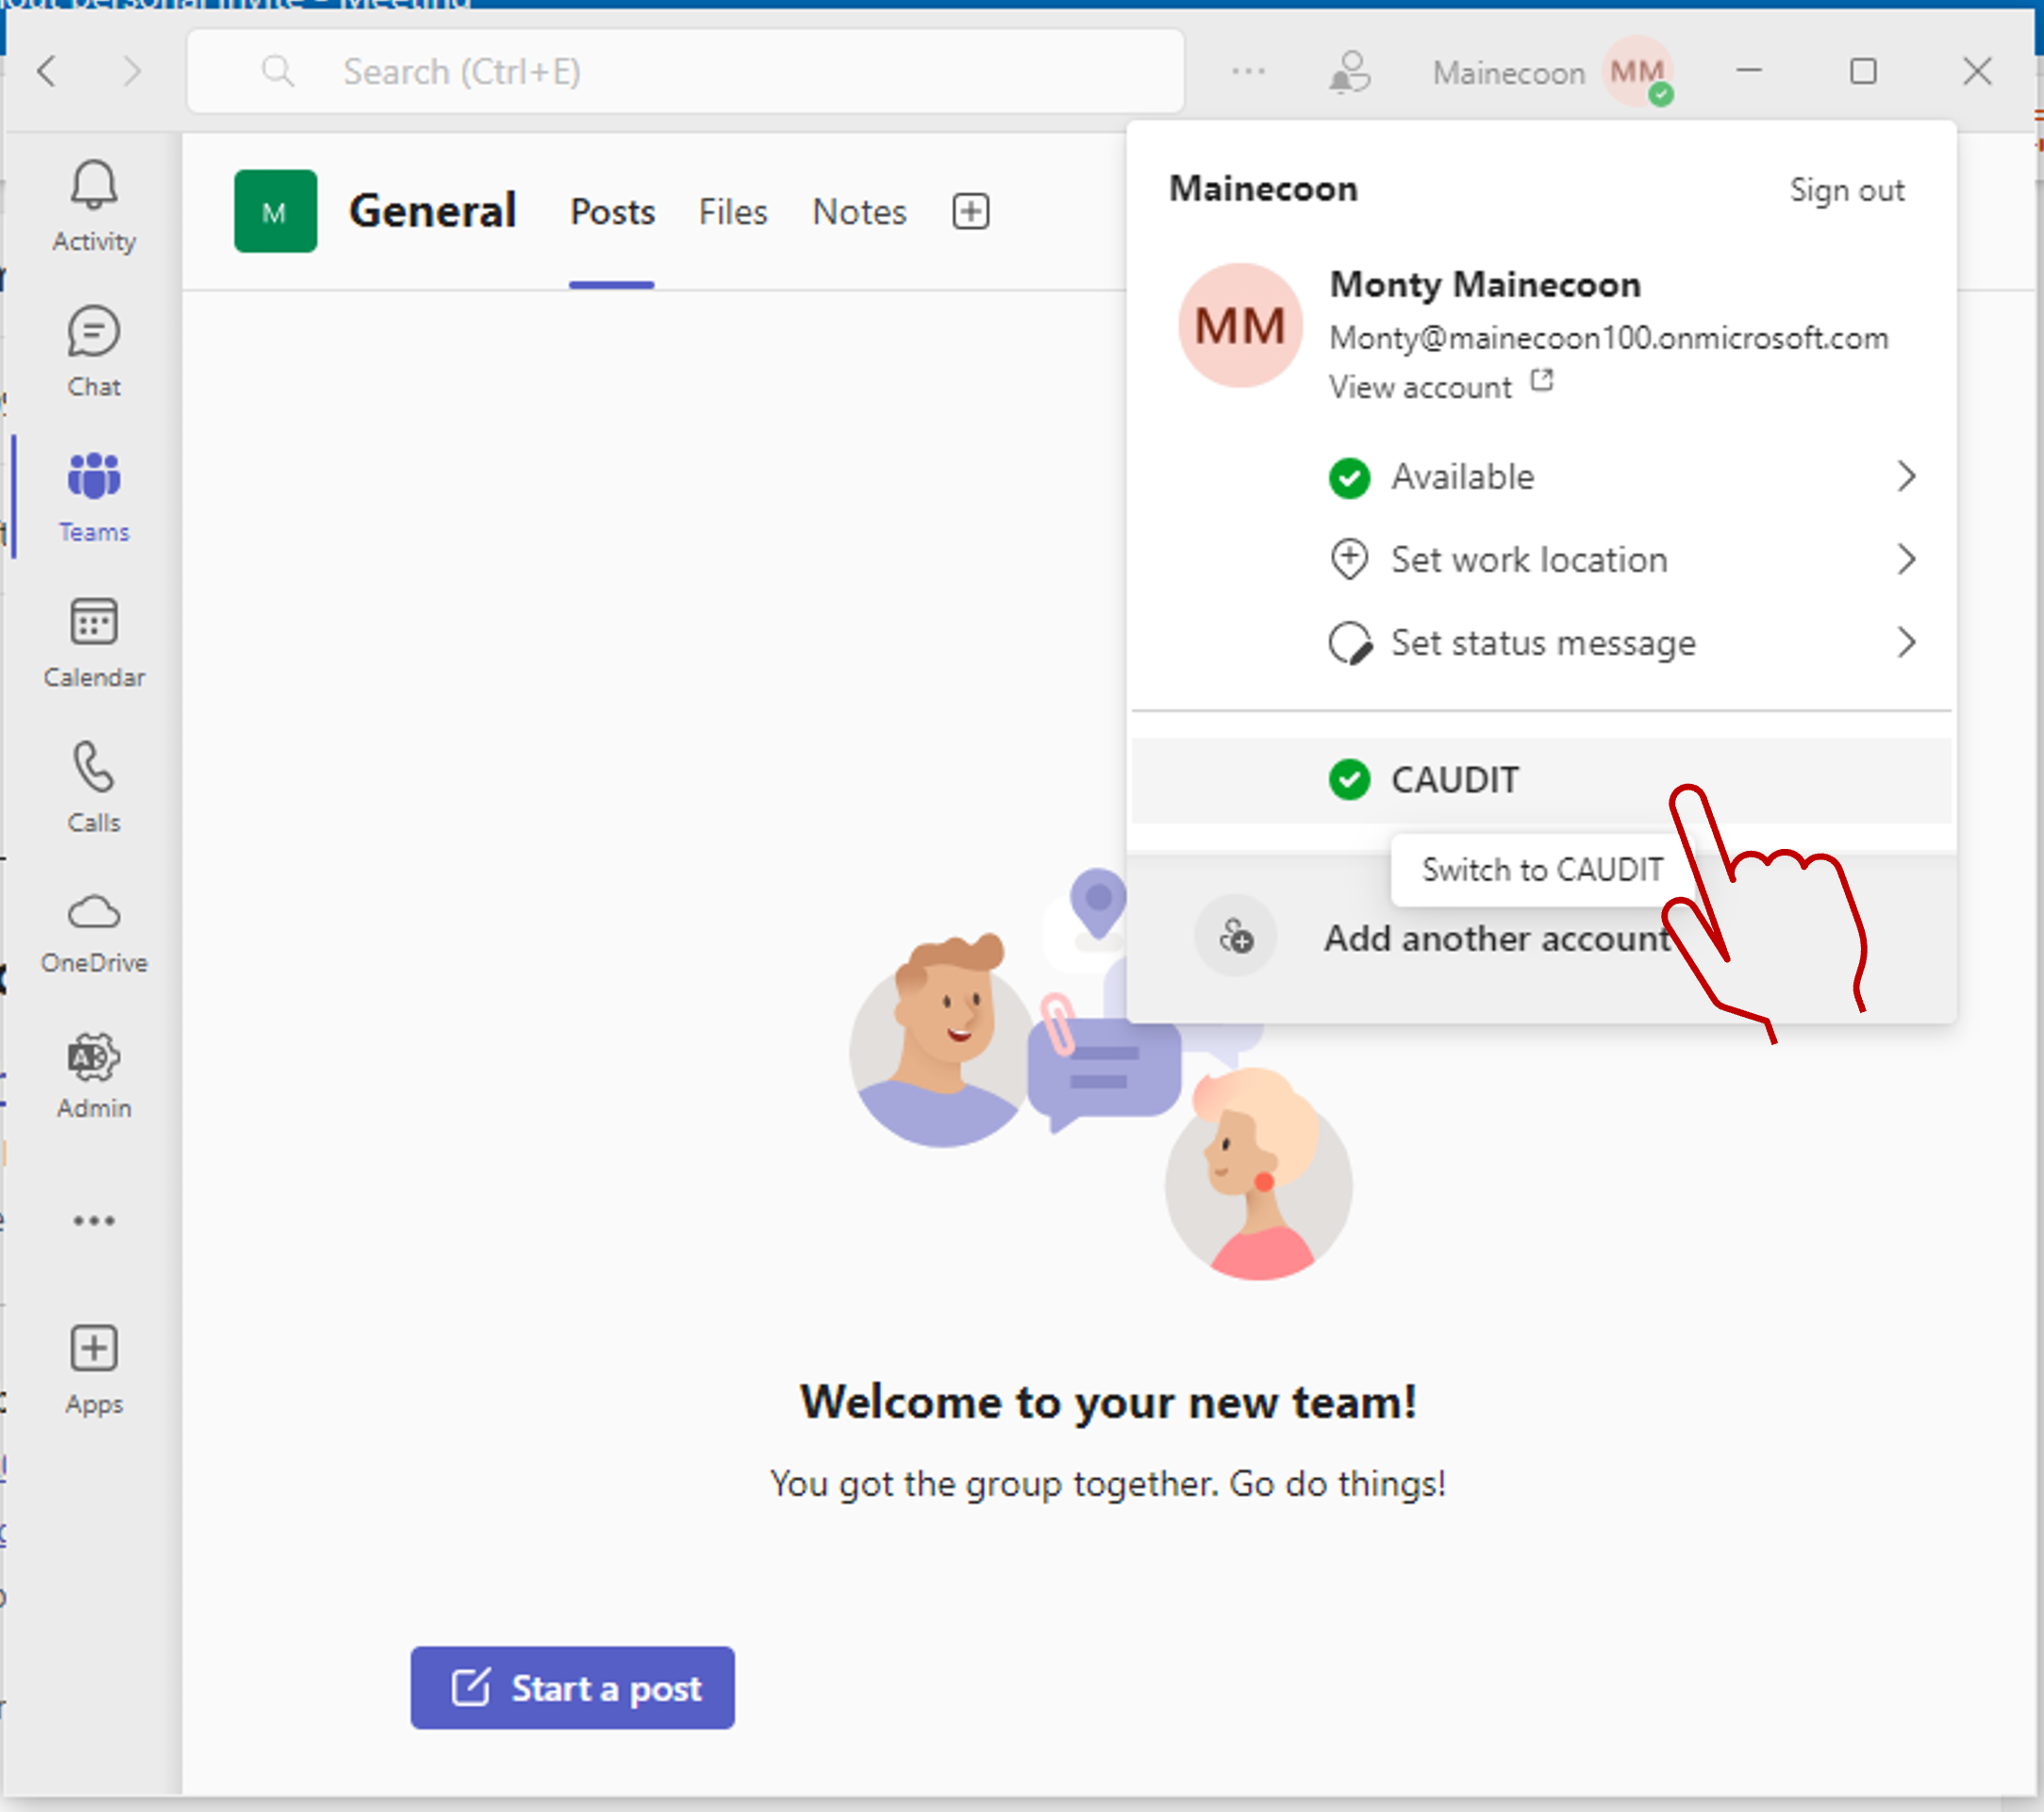Open Chat in the sidebar
The image size is (2044, 1812).
pyautogui.click(x=94, y=352)
